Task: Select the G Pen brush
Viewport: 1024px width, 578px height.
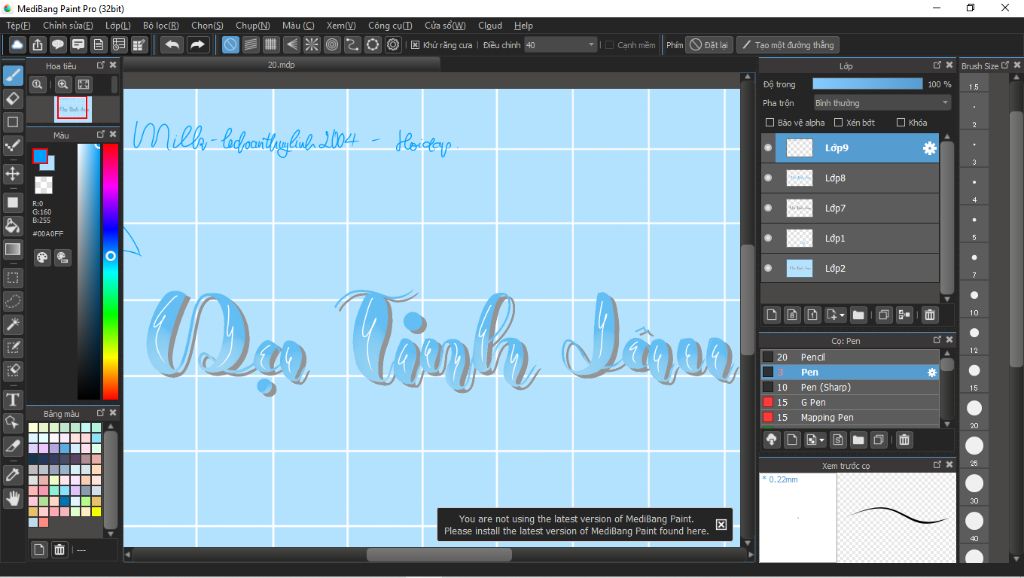Action: 850,402
